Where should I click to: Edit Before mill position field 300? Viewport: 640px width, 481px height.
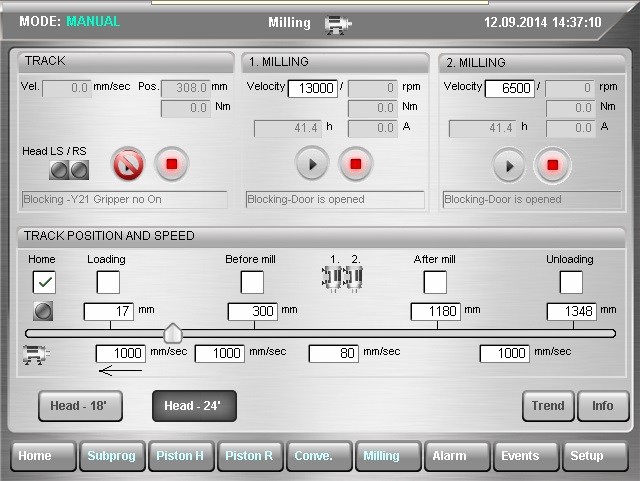click(253, 312)
